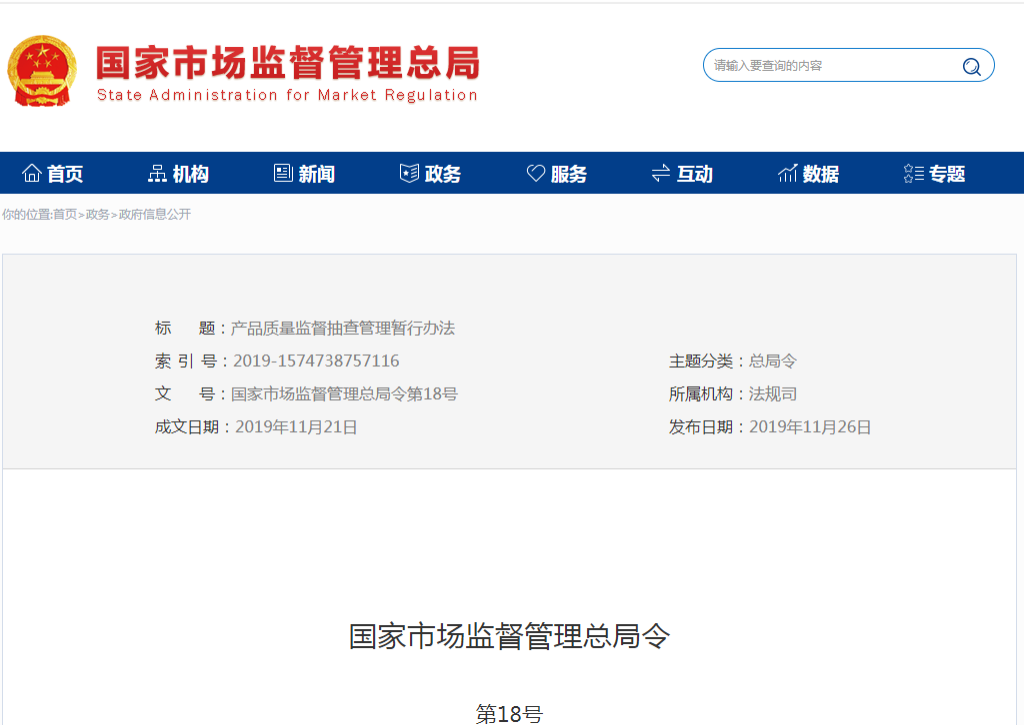This screenshot has width=1024, height=725.
Task: Select index number 2019-1574738757116
Action: (316, 361)
